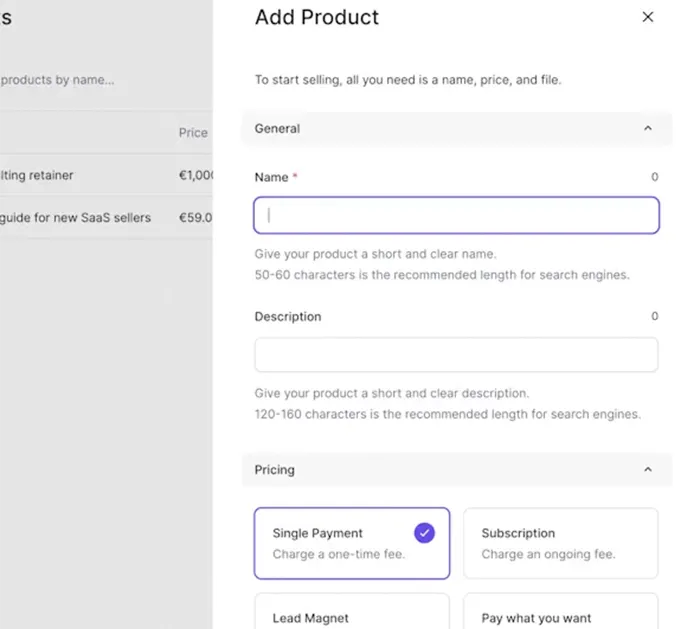Open the guide for new SaaS sellers row

[76, 217]
